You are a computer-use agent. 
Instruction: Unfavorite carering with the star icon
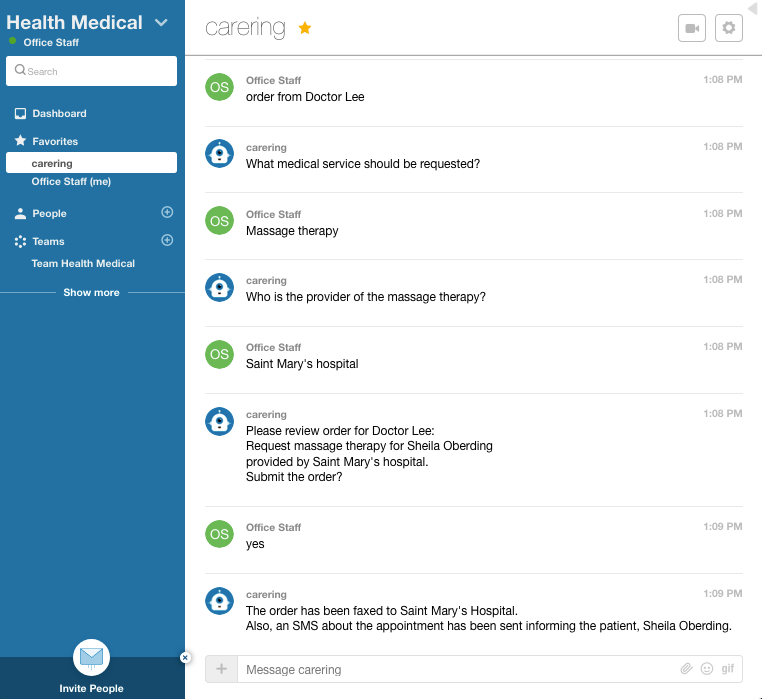click(x=305, y=28)
